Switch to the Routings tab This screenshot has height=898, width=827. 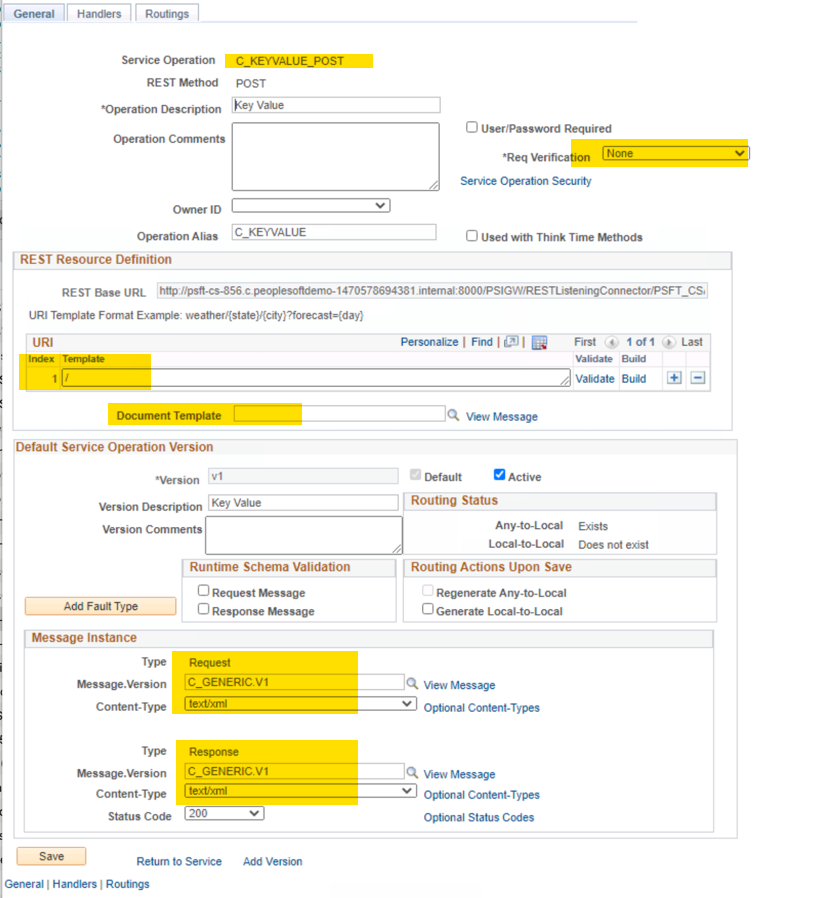pyautogui.click(x=166, y=13)
